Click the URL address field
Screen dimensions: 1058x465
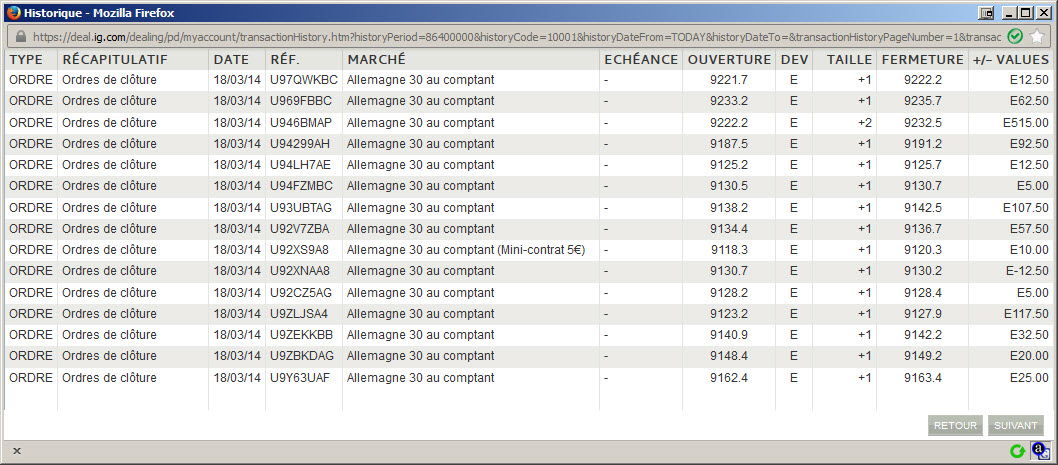(x=516, y=36)
